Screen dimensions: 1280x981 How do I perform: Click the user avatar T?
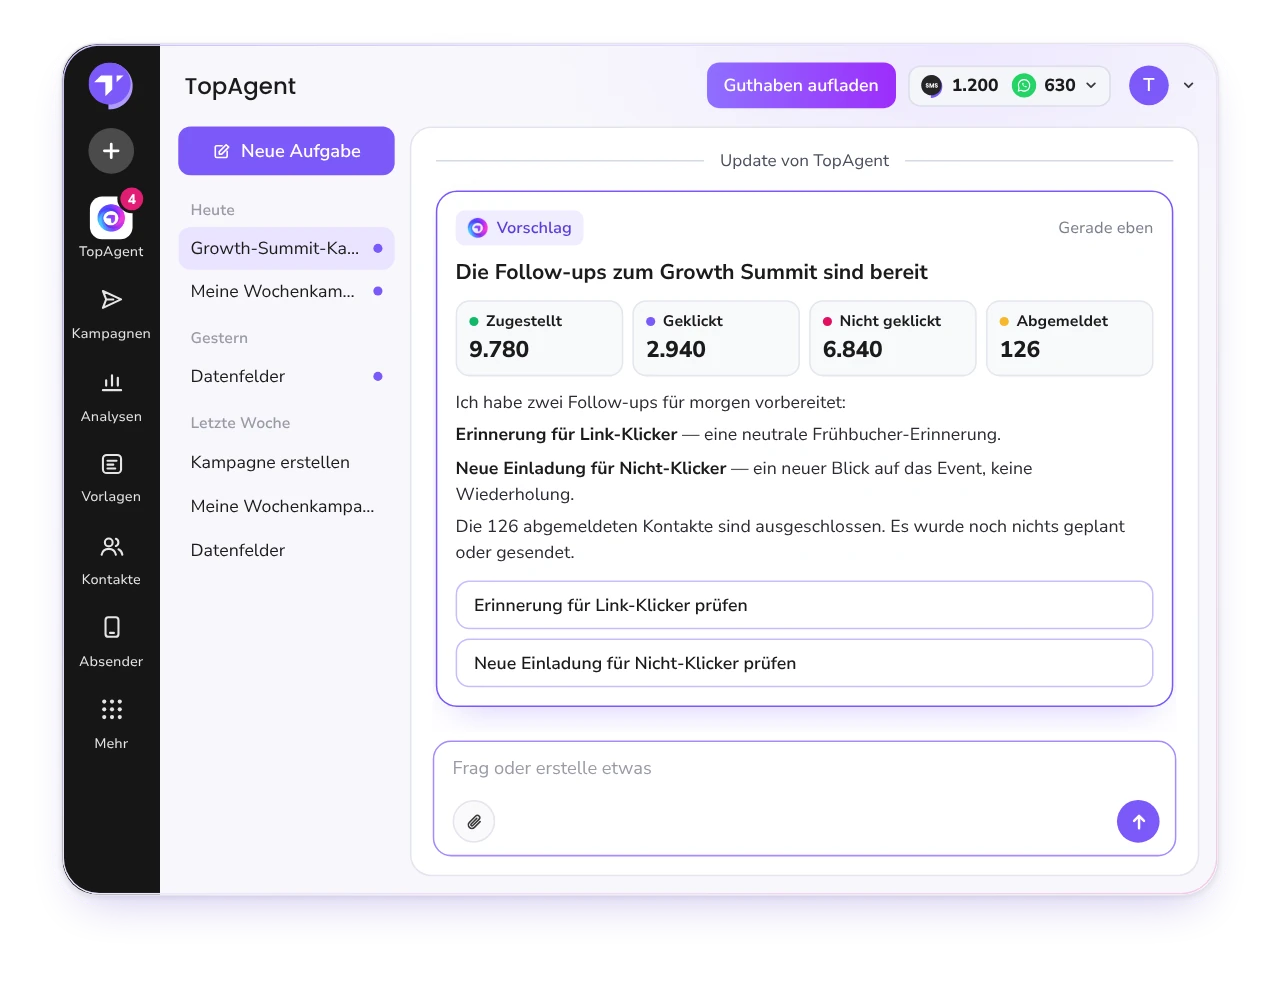coord(1149,86)
